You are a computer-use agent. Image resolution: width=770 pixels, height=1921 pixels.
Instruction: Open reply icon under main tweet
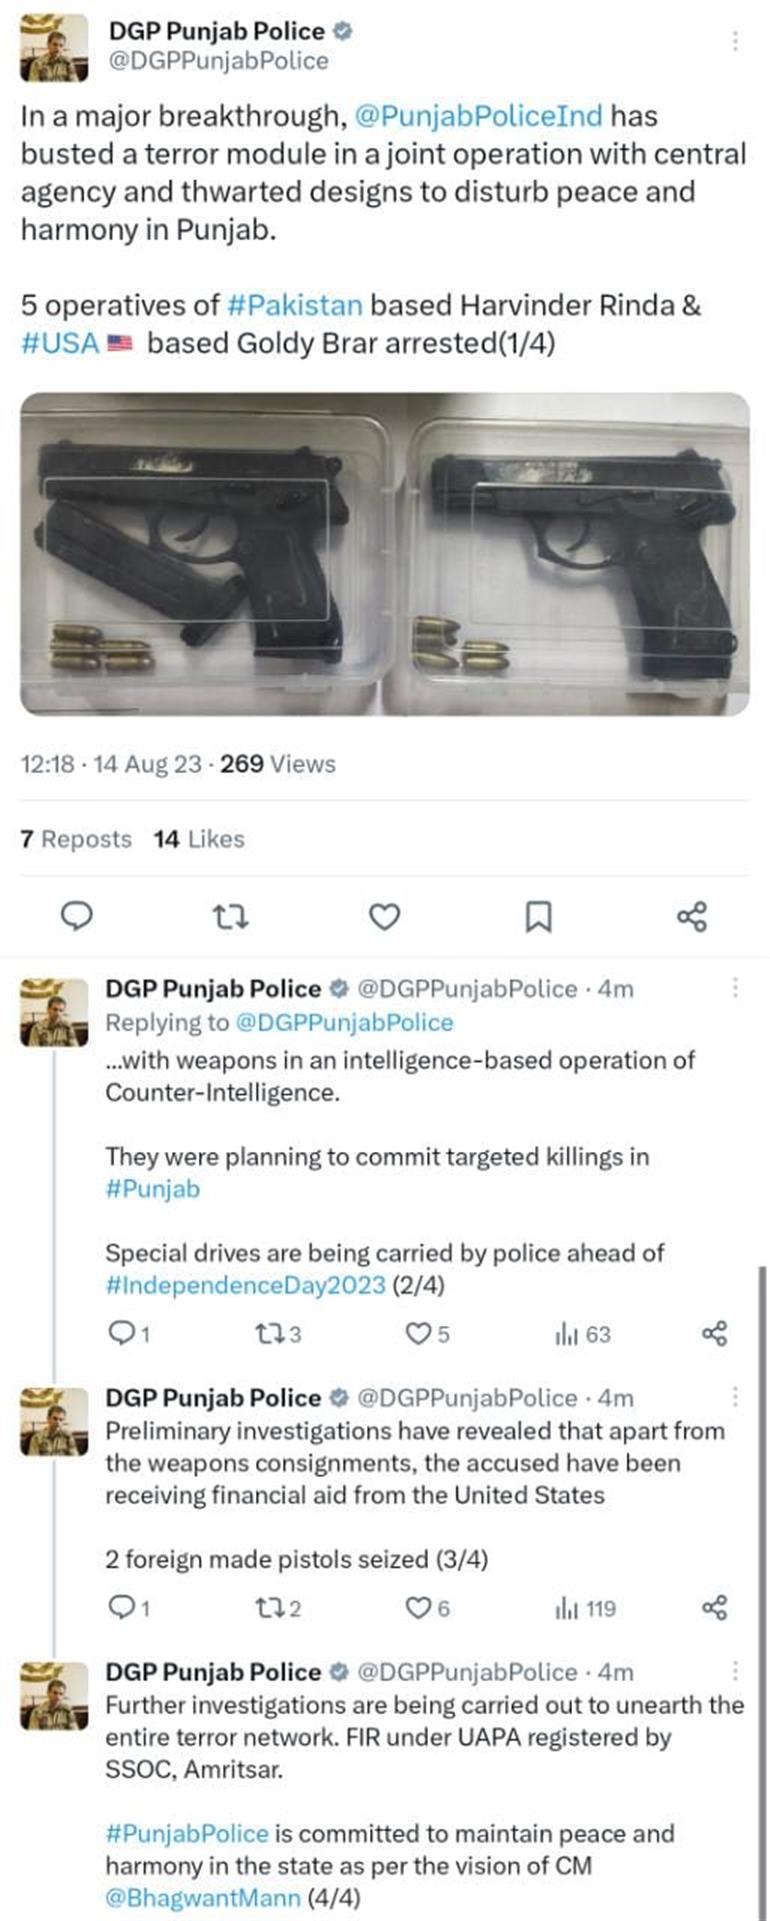[x=77, y=916]
